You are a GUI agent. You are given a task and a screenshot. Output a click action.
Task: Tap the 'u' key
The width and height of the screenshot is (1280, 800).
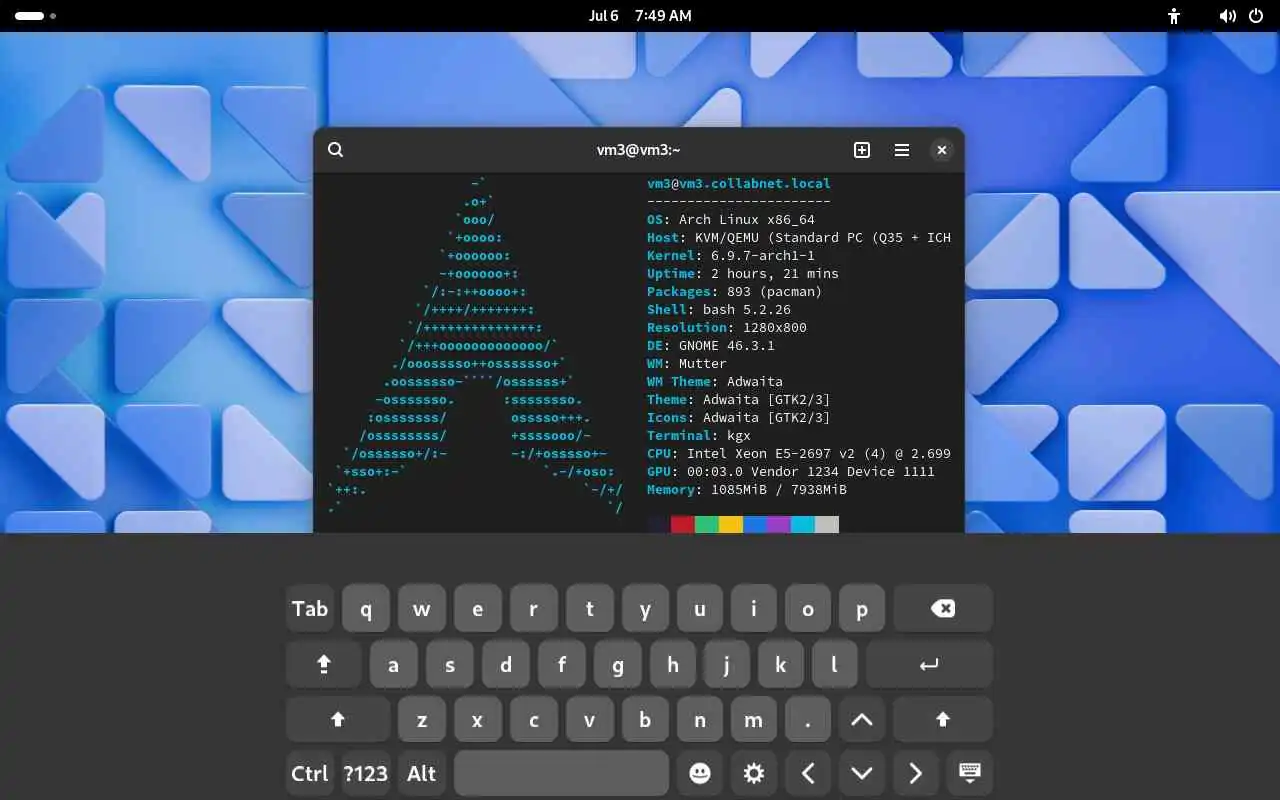pyautogui.click(x=700, y=608)
